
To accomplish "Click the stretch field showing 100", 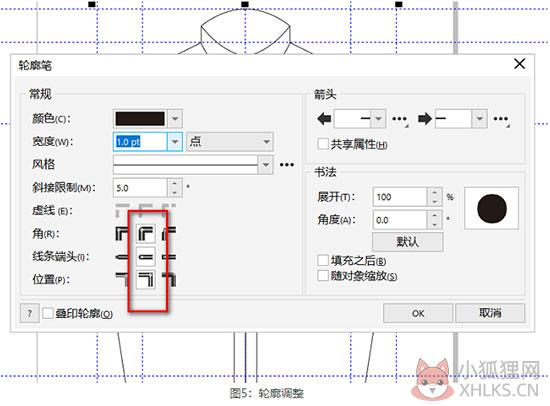I will pos(400,197).
